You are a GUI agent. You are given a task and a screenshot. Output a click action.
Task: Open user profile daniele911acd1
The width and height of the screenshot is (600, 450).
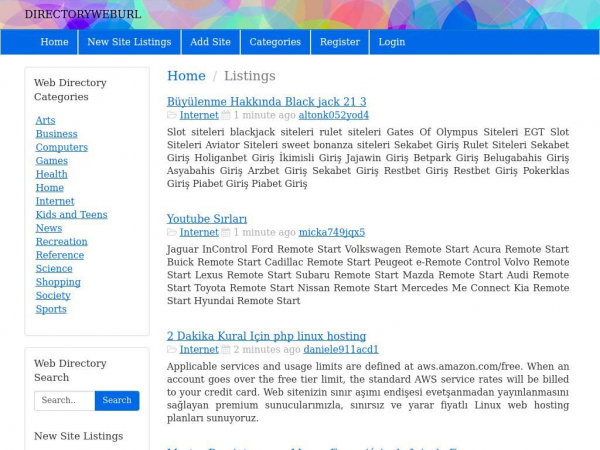click(x=341, y=349)
